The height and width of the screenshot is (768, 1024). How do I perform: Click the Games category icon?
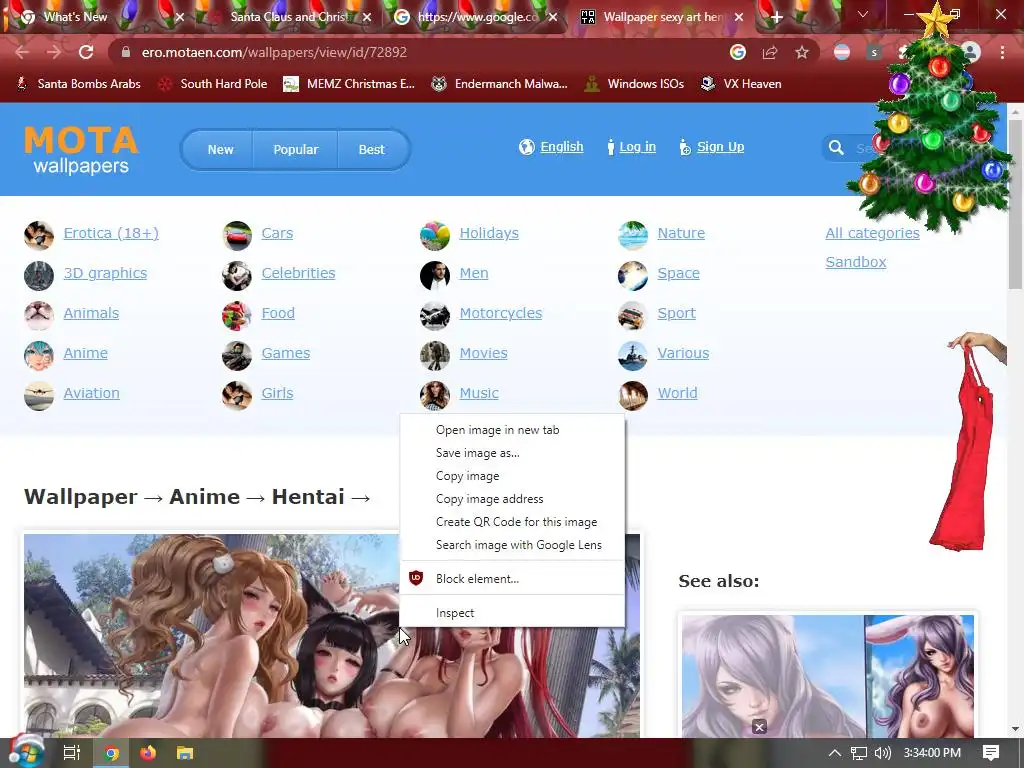tap(237, 355)
